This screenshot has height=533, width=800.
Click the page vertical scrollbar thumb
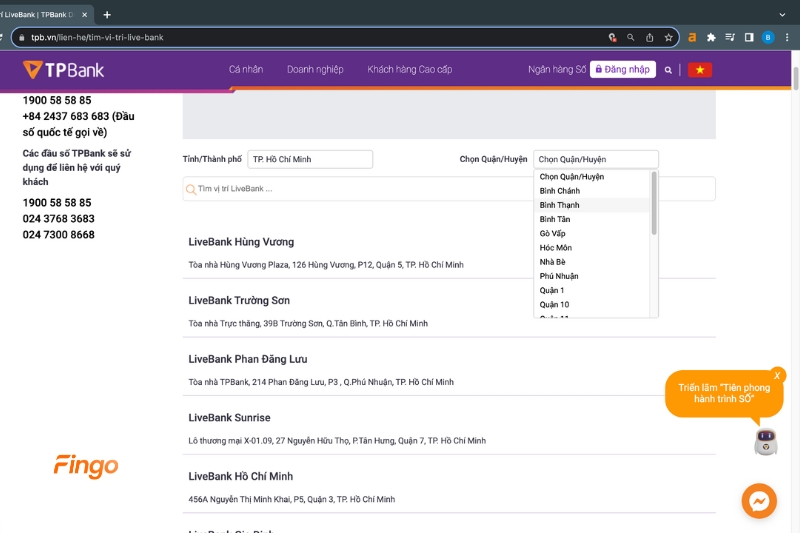[795, 78]
